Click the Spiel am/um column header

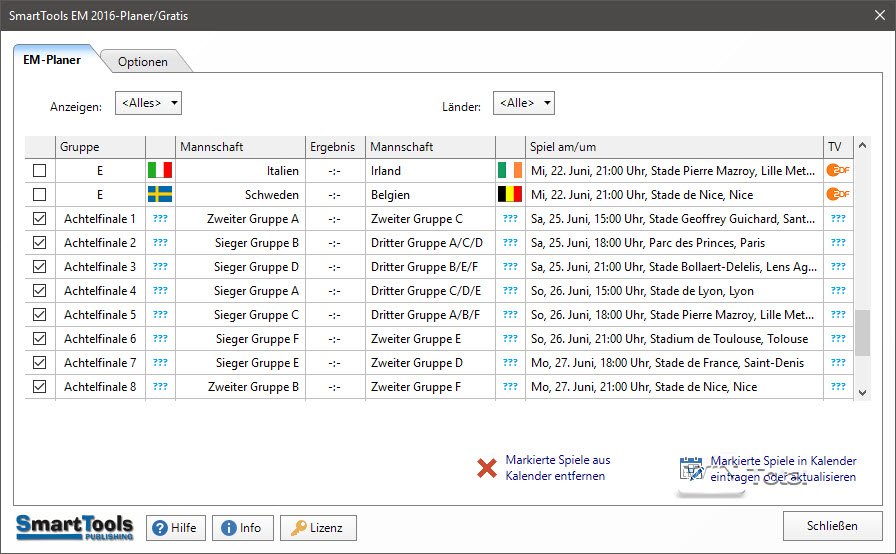point(674,147)
